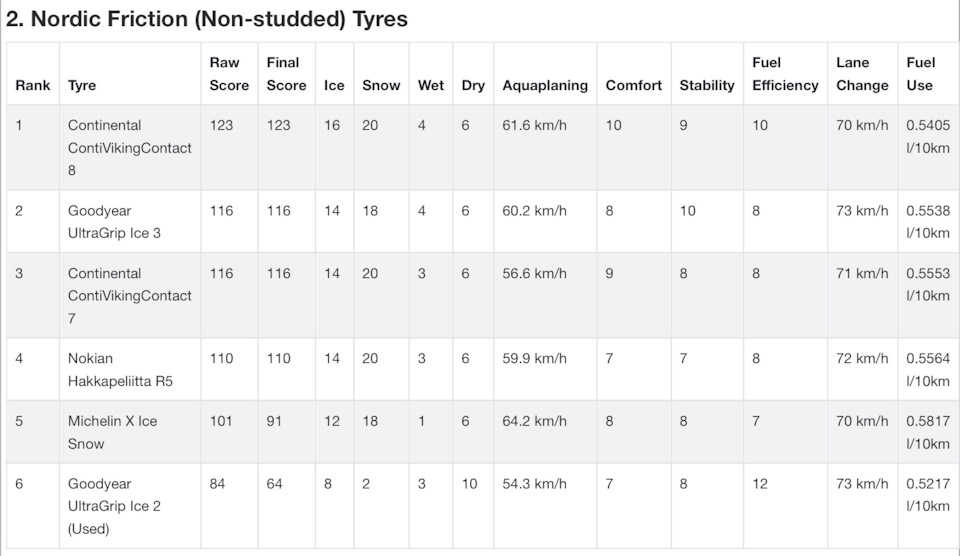Click Michelin X Ice Snow tyre name
Image resolution: width=960 pixels, height=556 pixels.
click(x=112, y=432)
